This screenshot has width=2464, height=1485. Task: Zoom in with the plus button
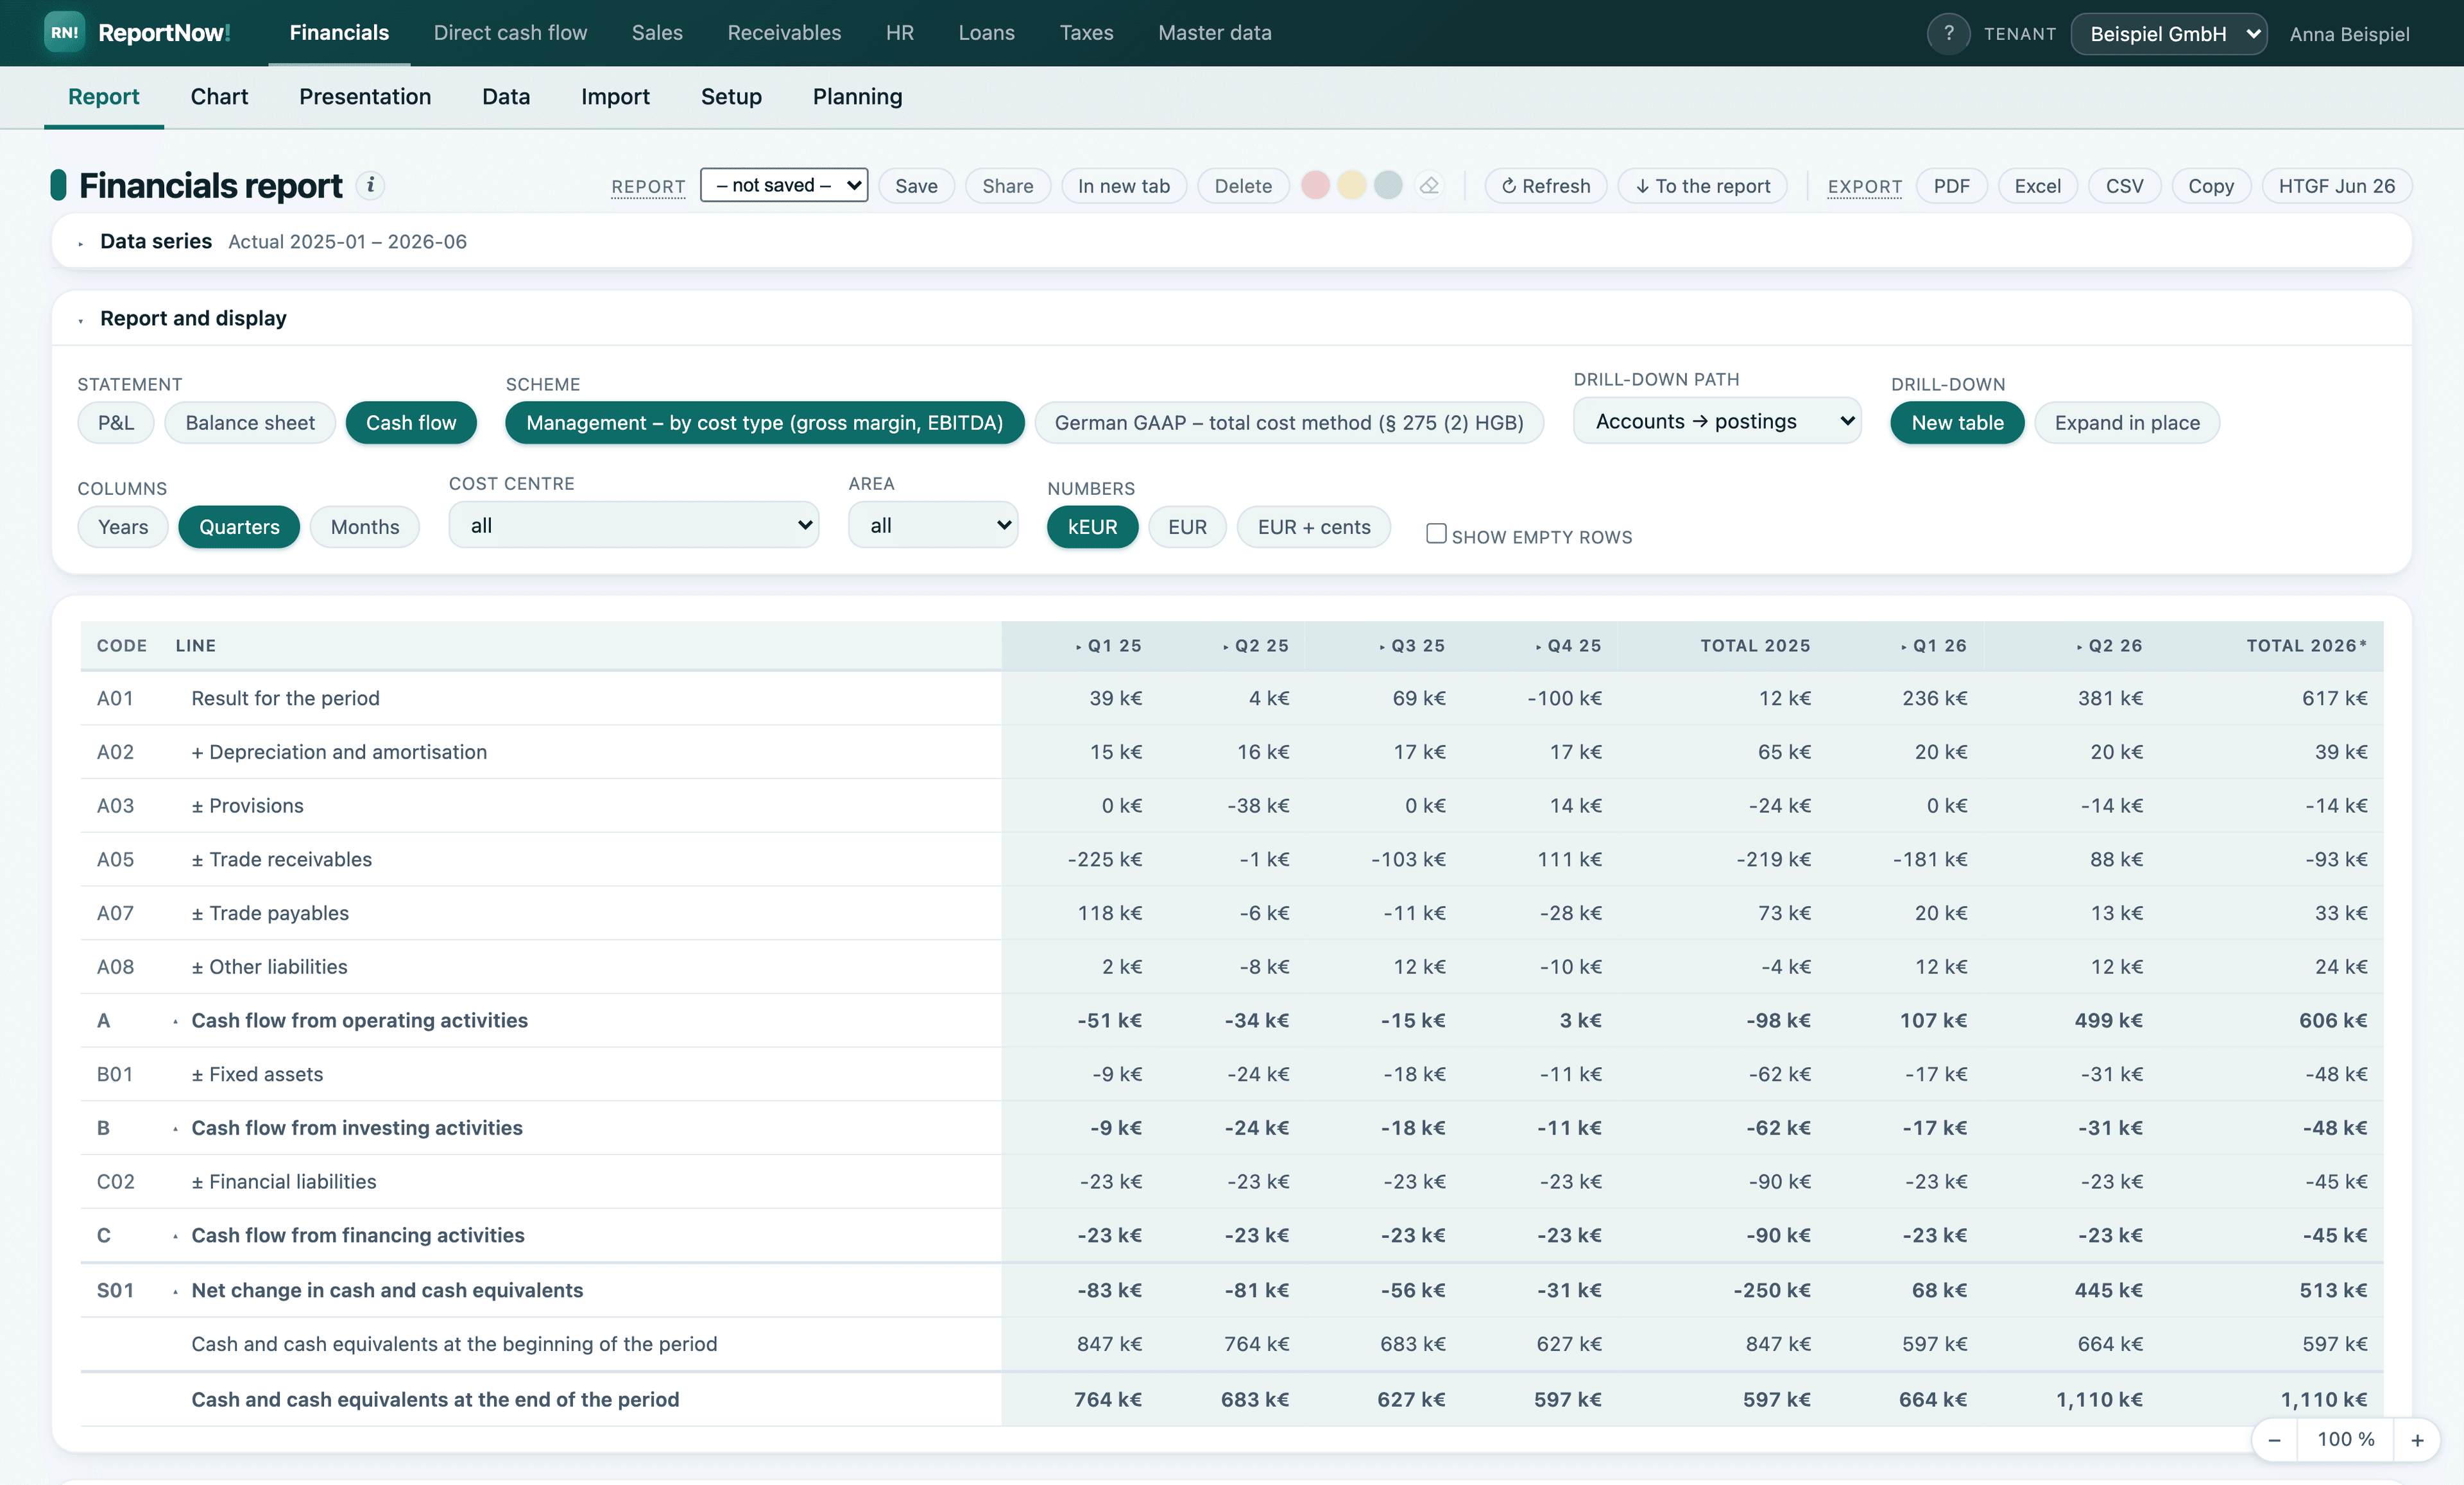tap(2417, 1440)
